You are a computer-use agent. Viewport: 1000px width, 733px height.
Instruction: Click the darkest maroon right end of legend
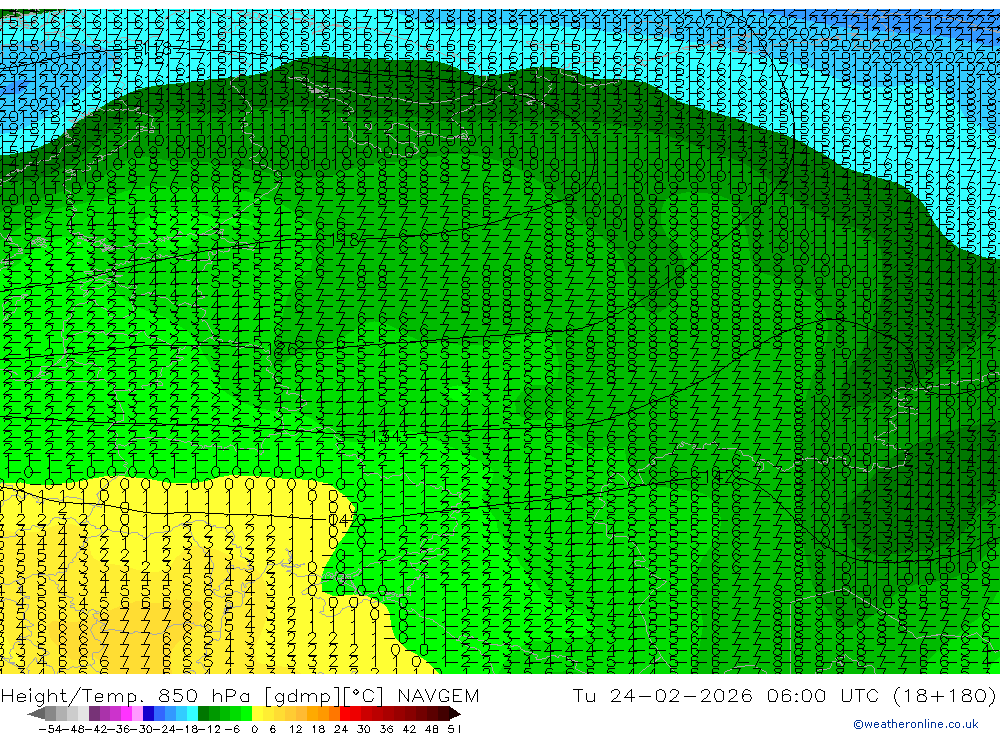(453, 713)
